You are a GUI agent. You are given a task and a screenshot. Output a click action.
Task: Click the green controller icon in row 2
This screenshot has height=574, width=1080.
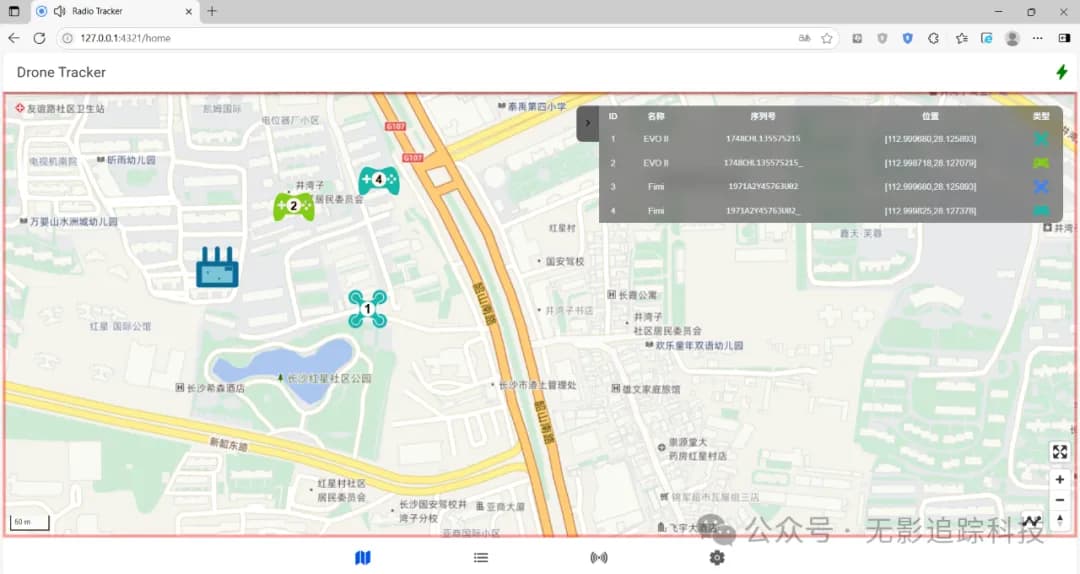tap(1041, 163)
